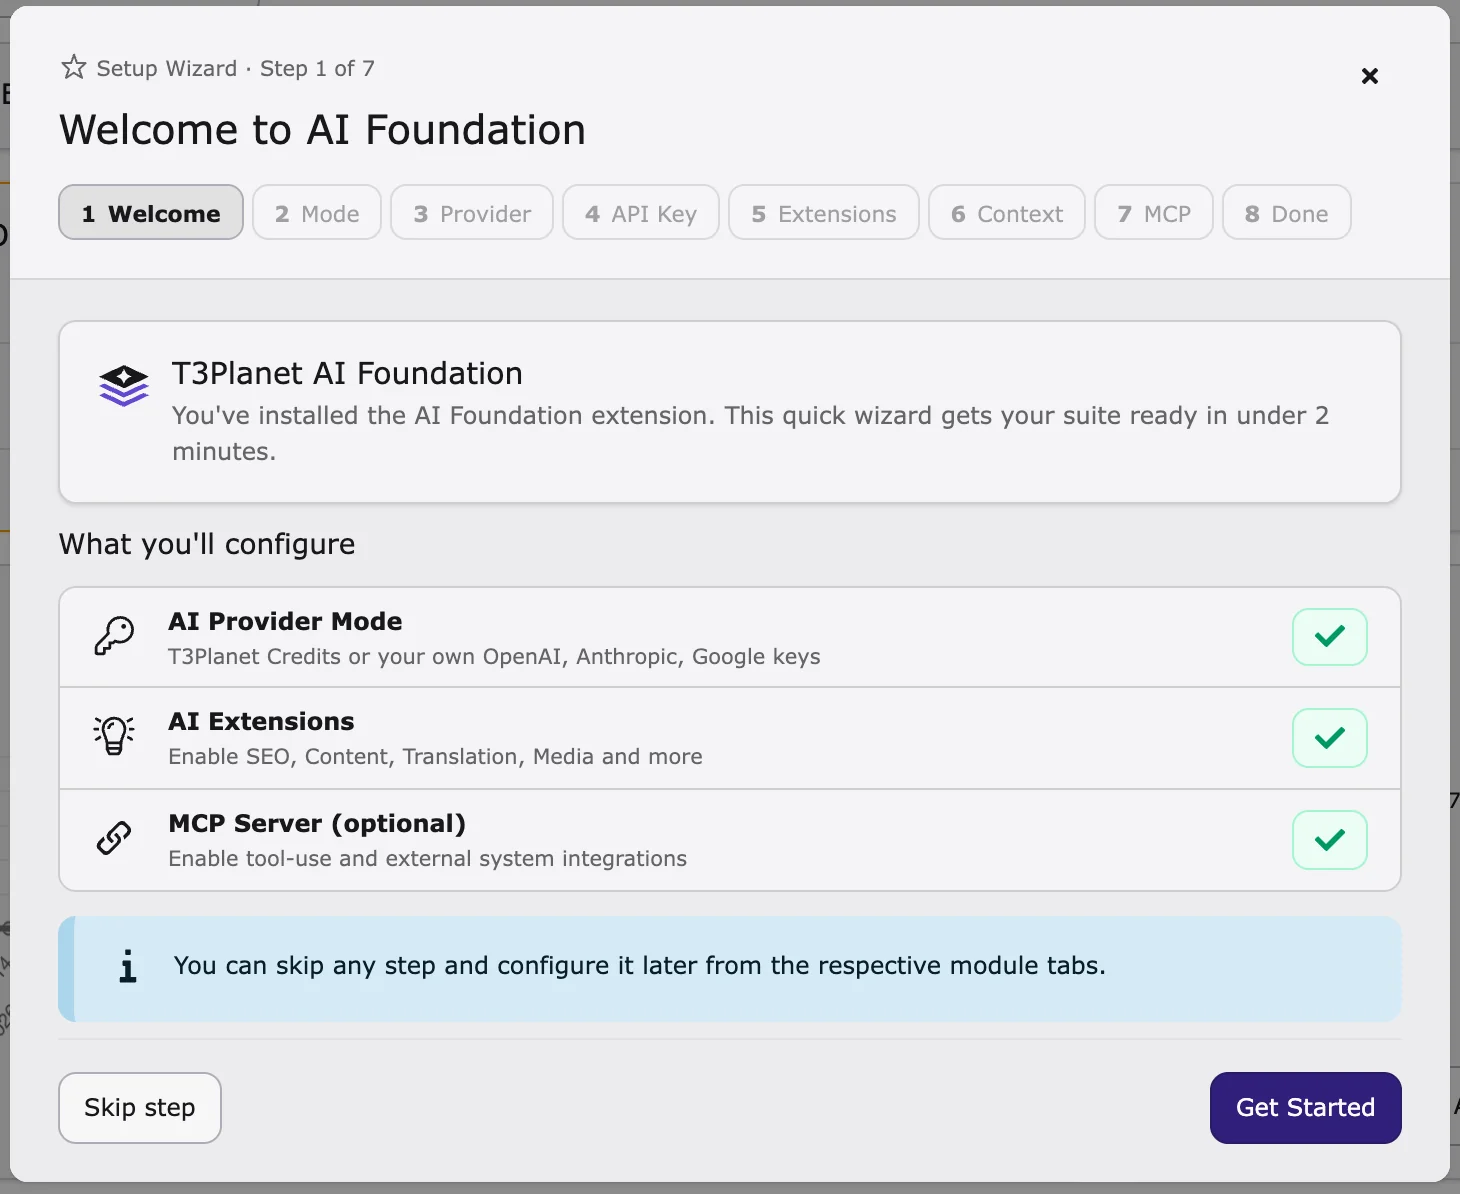Image resolution: width=1460 pixels, height=1194 pixels.
Task: Select the 1 Welcome step tab
Action: [151, 212]
